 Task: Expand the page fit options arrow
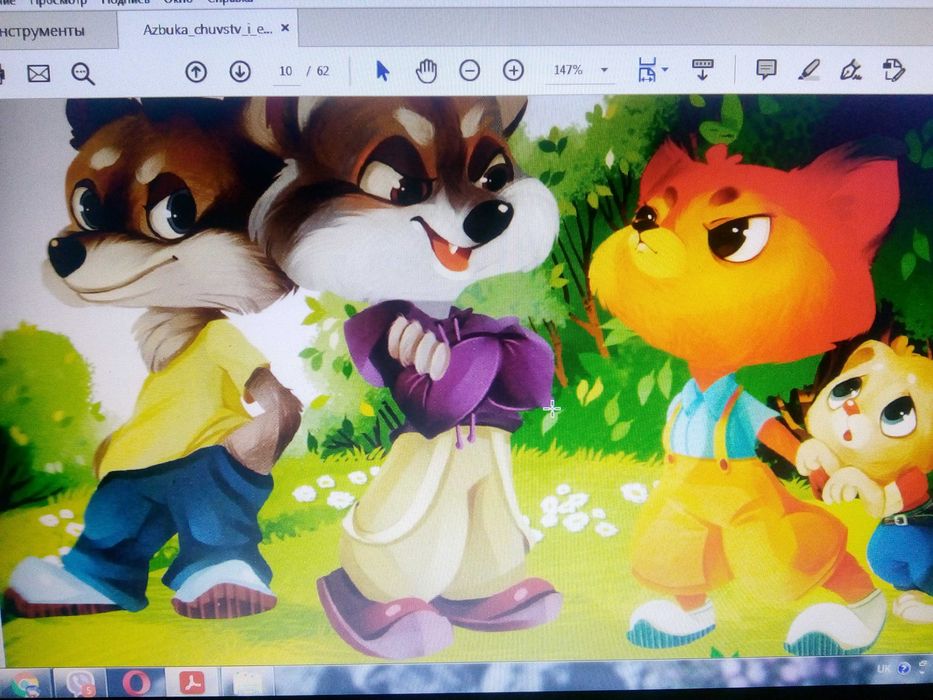tap(665, 69)
